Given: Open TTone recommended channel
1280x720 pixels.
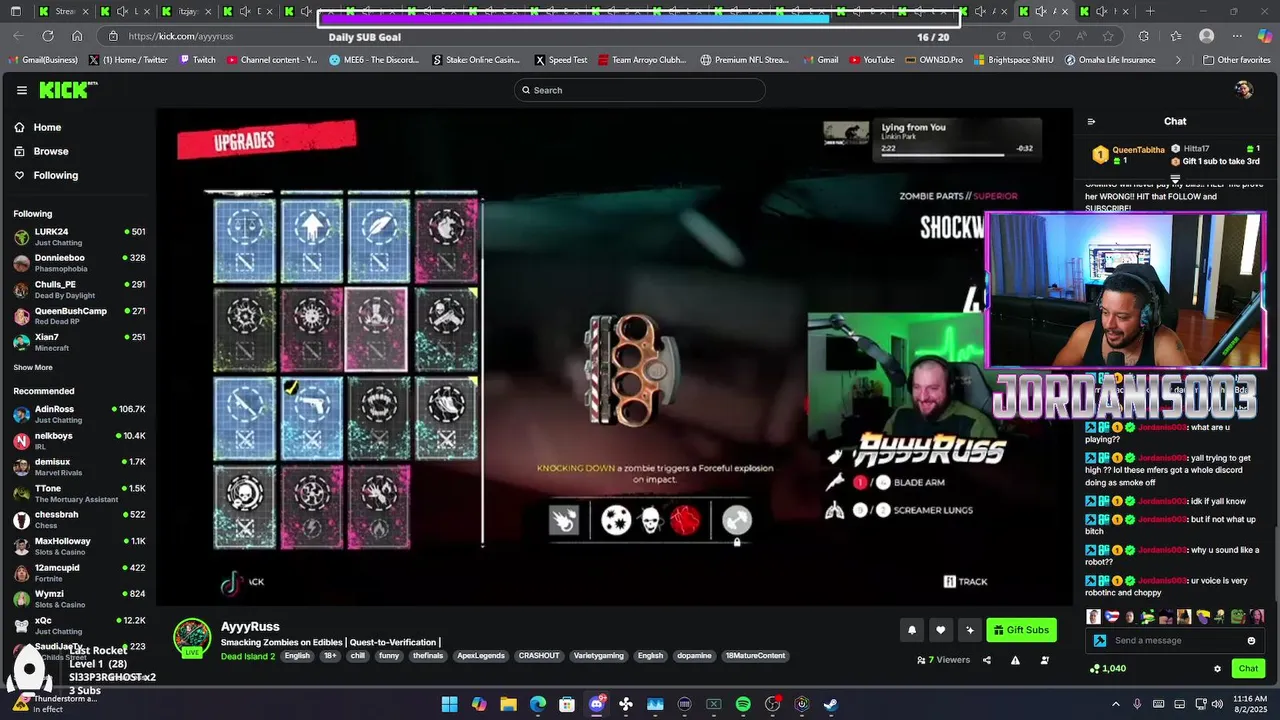Looking at the screenshot, I should [x=78, y=493].
